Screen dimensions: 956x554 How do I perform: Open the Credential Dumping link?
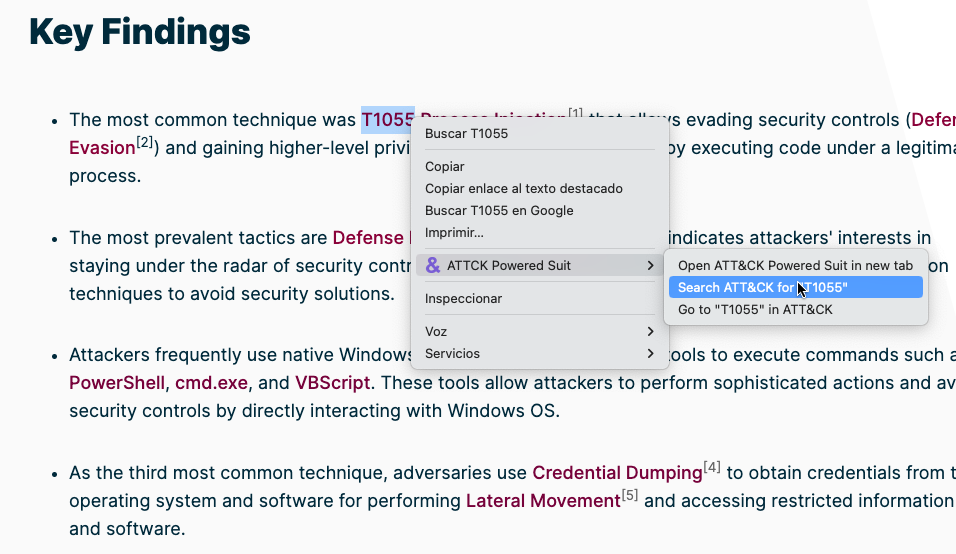[x=617, y=473]
